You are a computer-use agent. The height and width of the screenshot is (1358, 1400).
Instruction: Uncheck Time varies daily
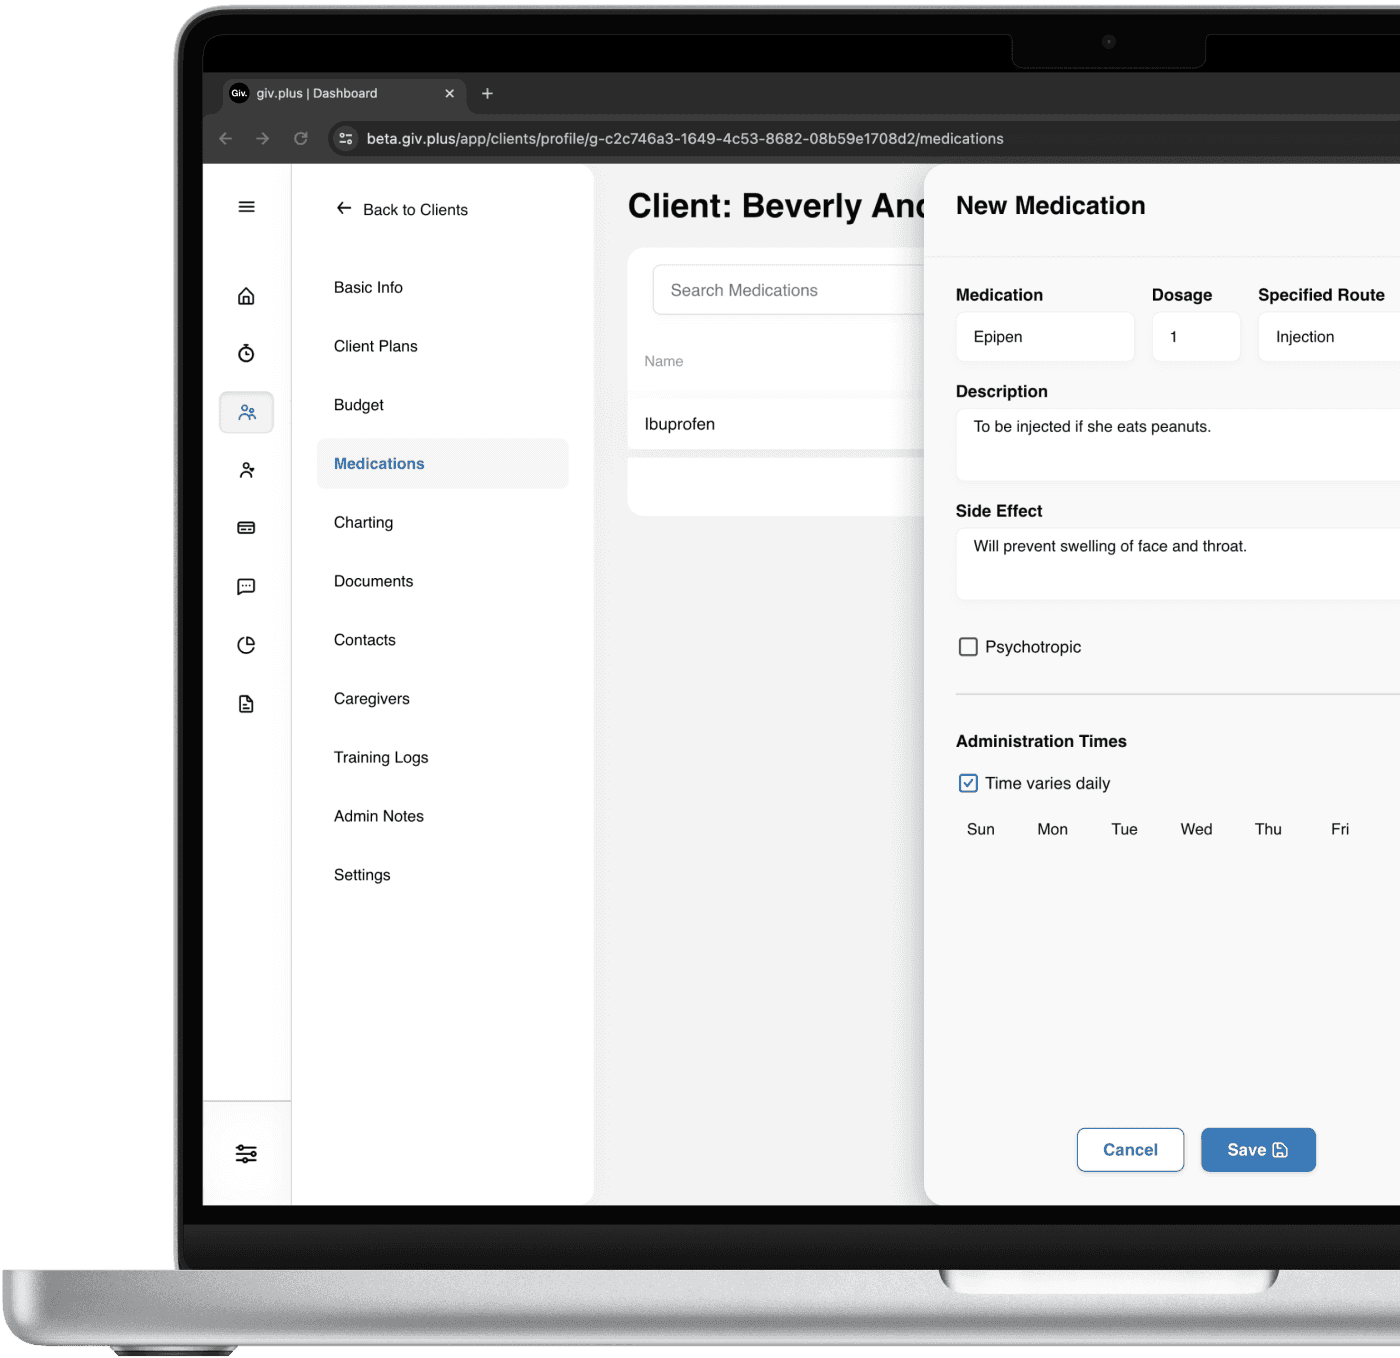[967, 783]
